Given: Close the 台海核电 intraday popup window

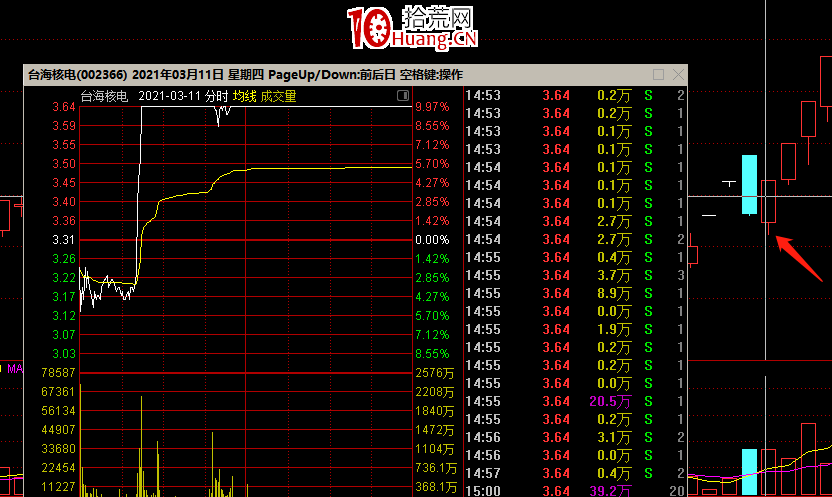Looking at the screenshot, I should pyautogui.click(x=679, y=75).
